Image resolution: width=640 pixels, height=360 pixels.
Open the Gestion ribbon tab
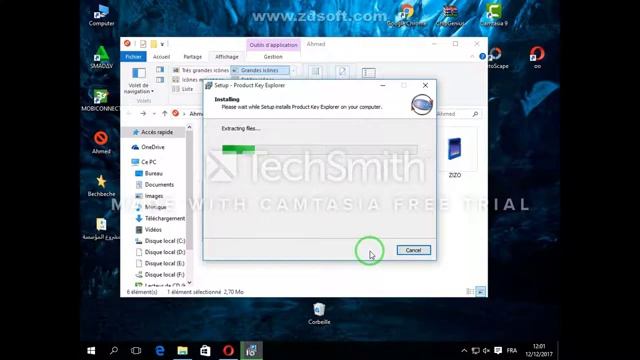point(273,57)
